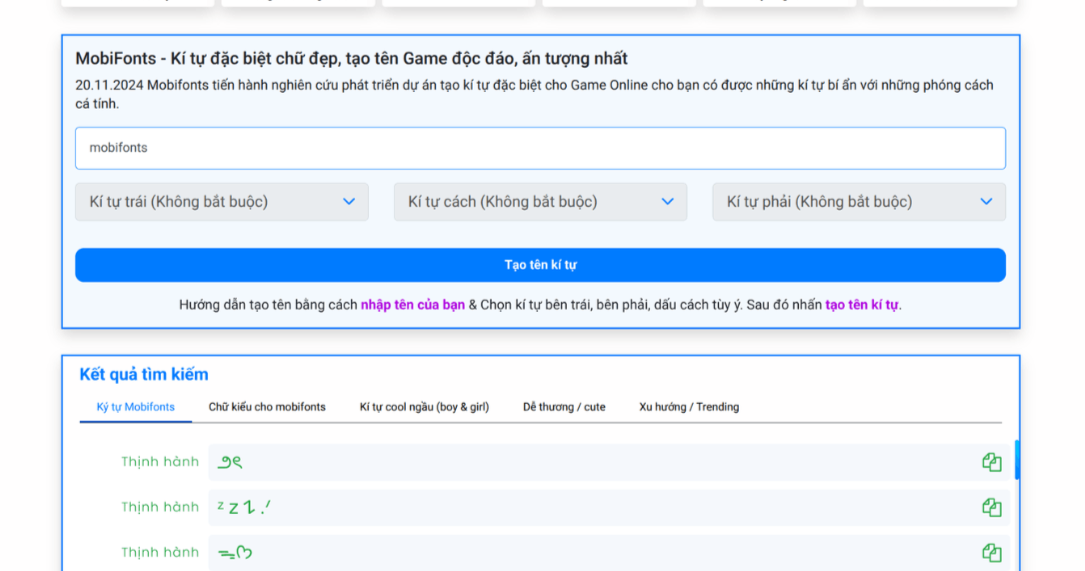1085x571 pixels.
Task: Copy the first Thịnh hành result symbol
Action: (992, 462)
